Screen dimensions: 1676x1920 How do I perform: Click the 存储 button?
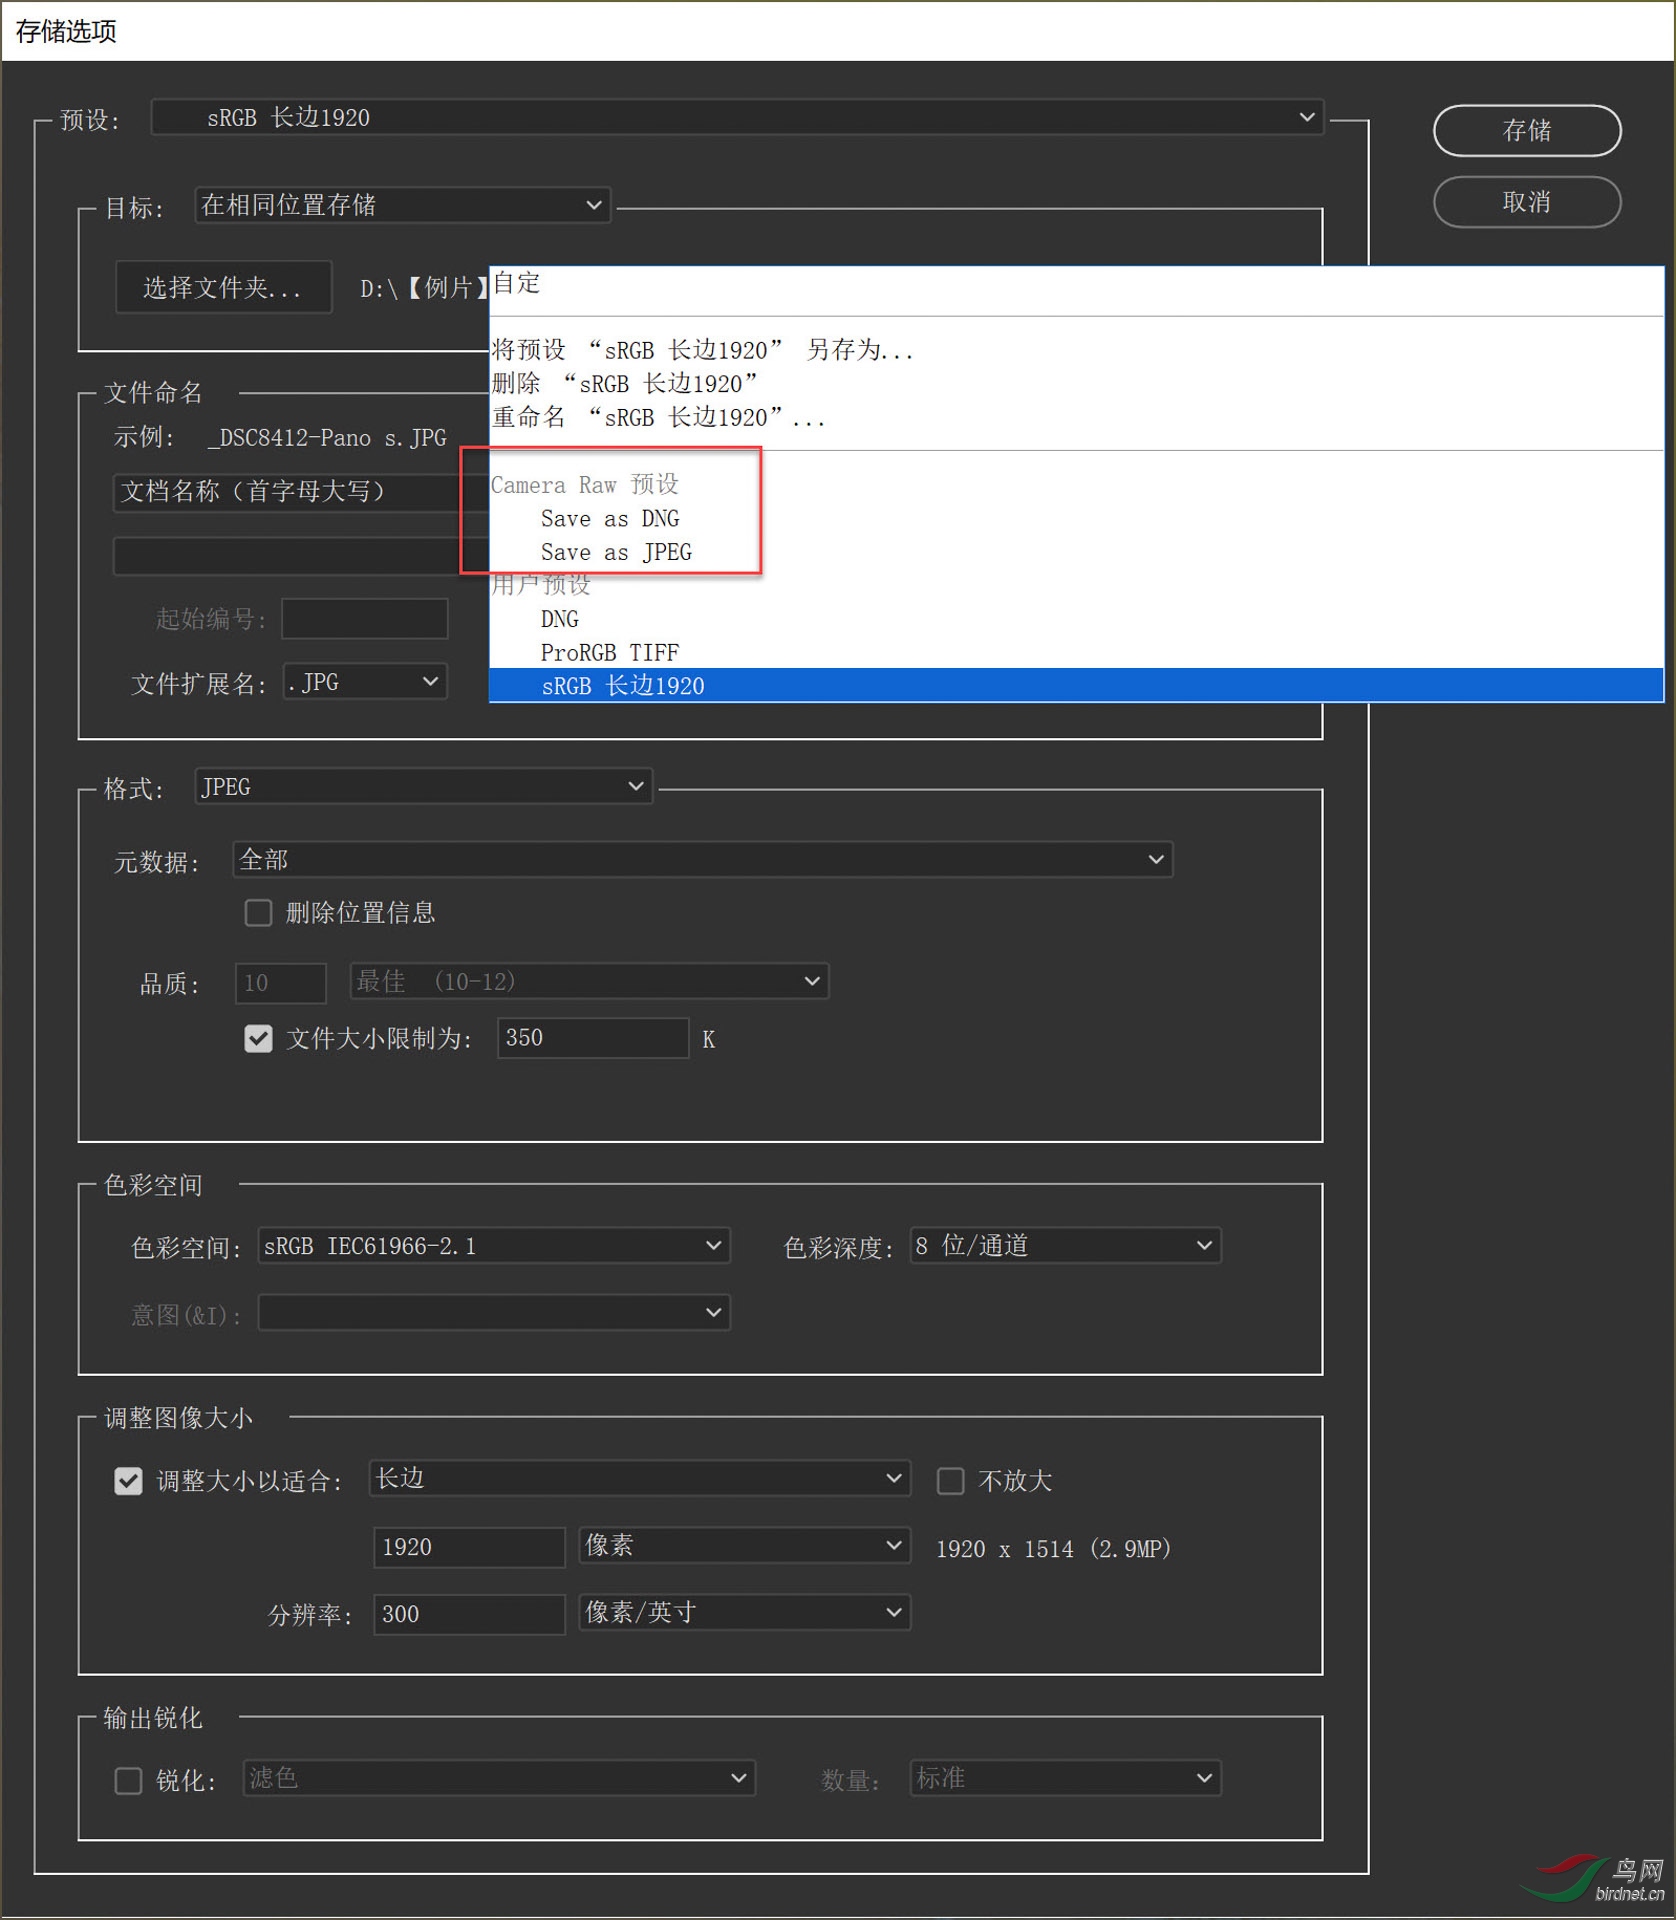click(x=1527, y=130)
